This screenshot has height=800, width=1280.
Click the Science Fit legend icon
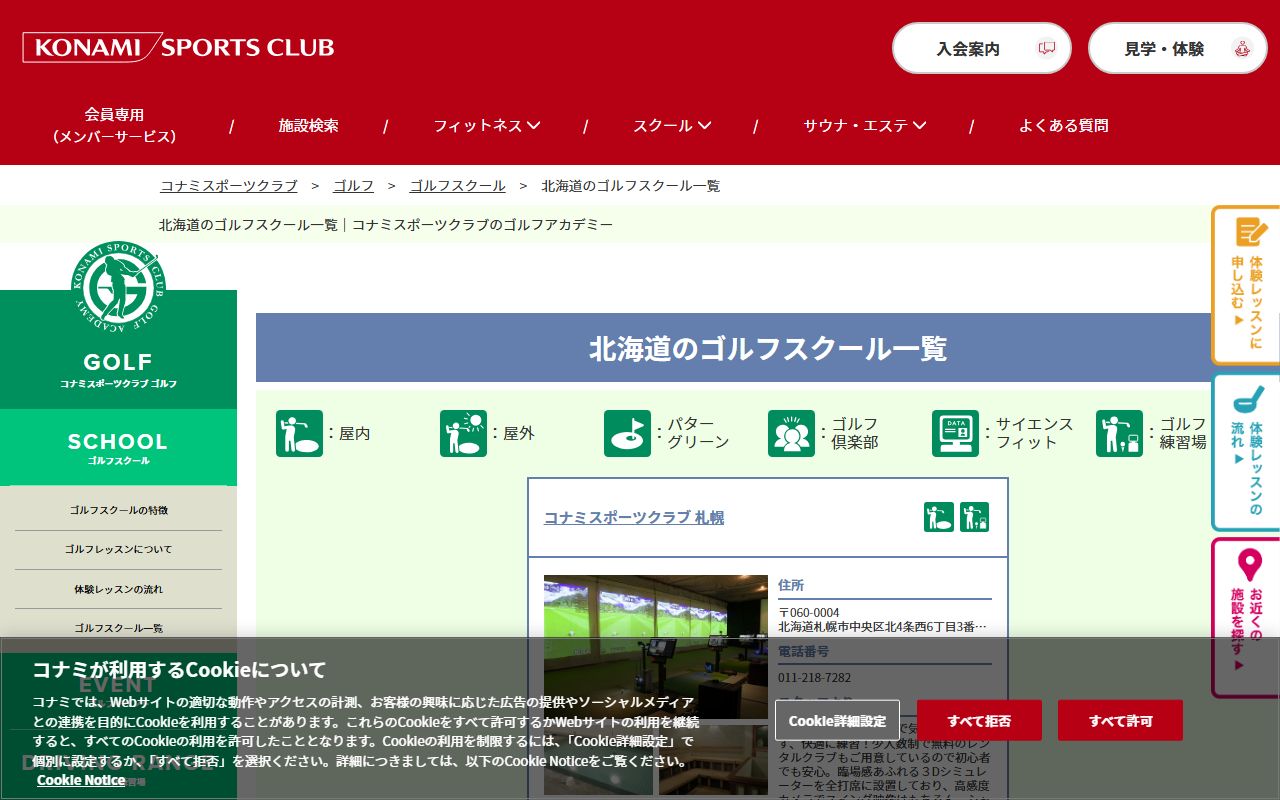pyautogui.click(x=955, y=433)
